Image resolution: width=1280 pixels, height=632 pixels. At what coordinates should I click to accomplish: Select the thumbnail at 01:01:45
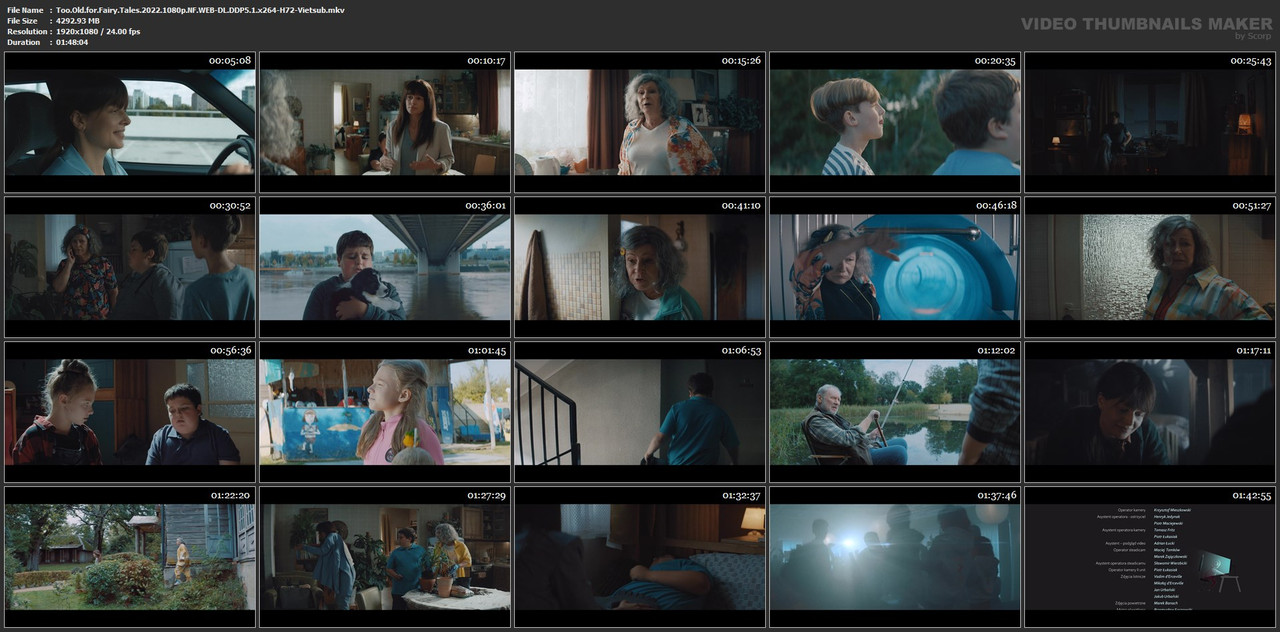coord(385,412)
